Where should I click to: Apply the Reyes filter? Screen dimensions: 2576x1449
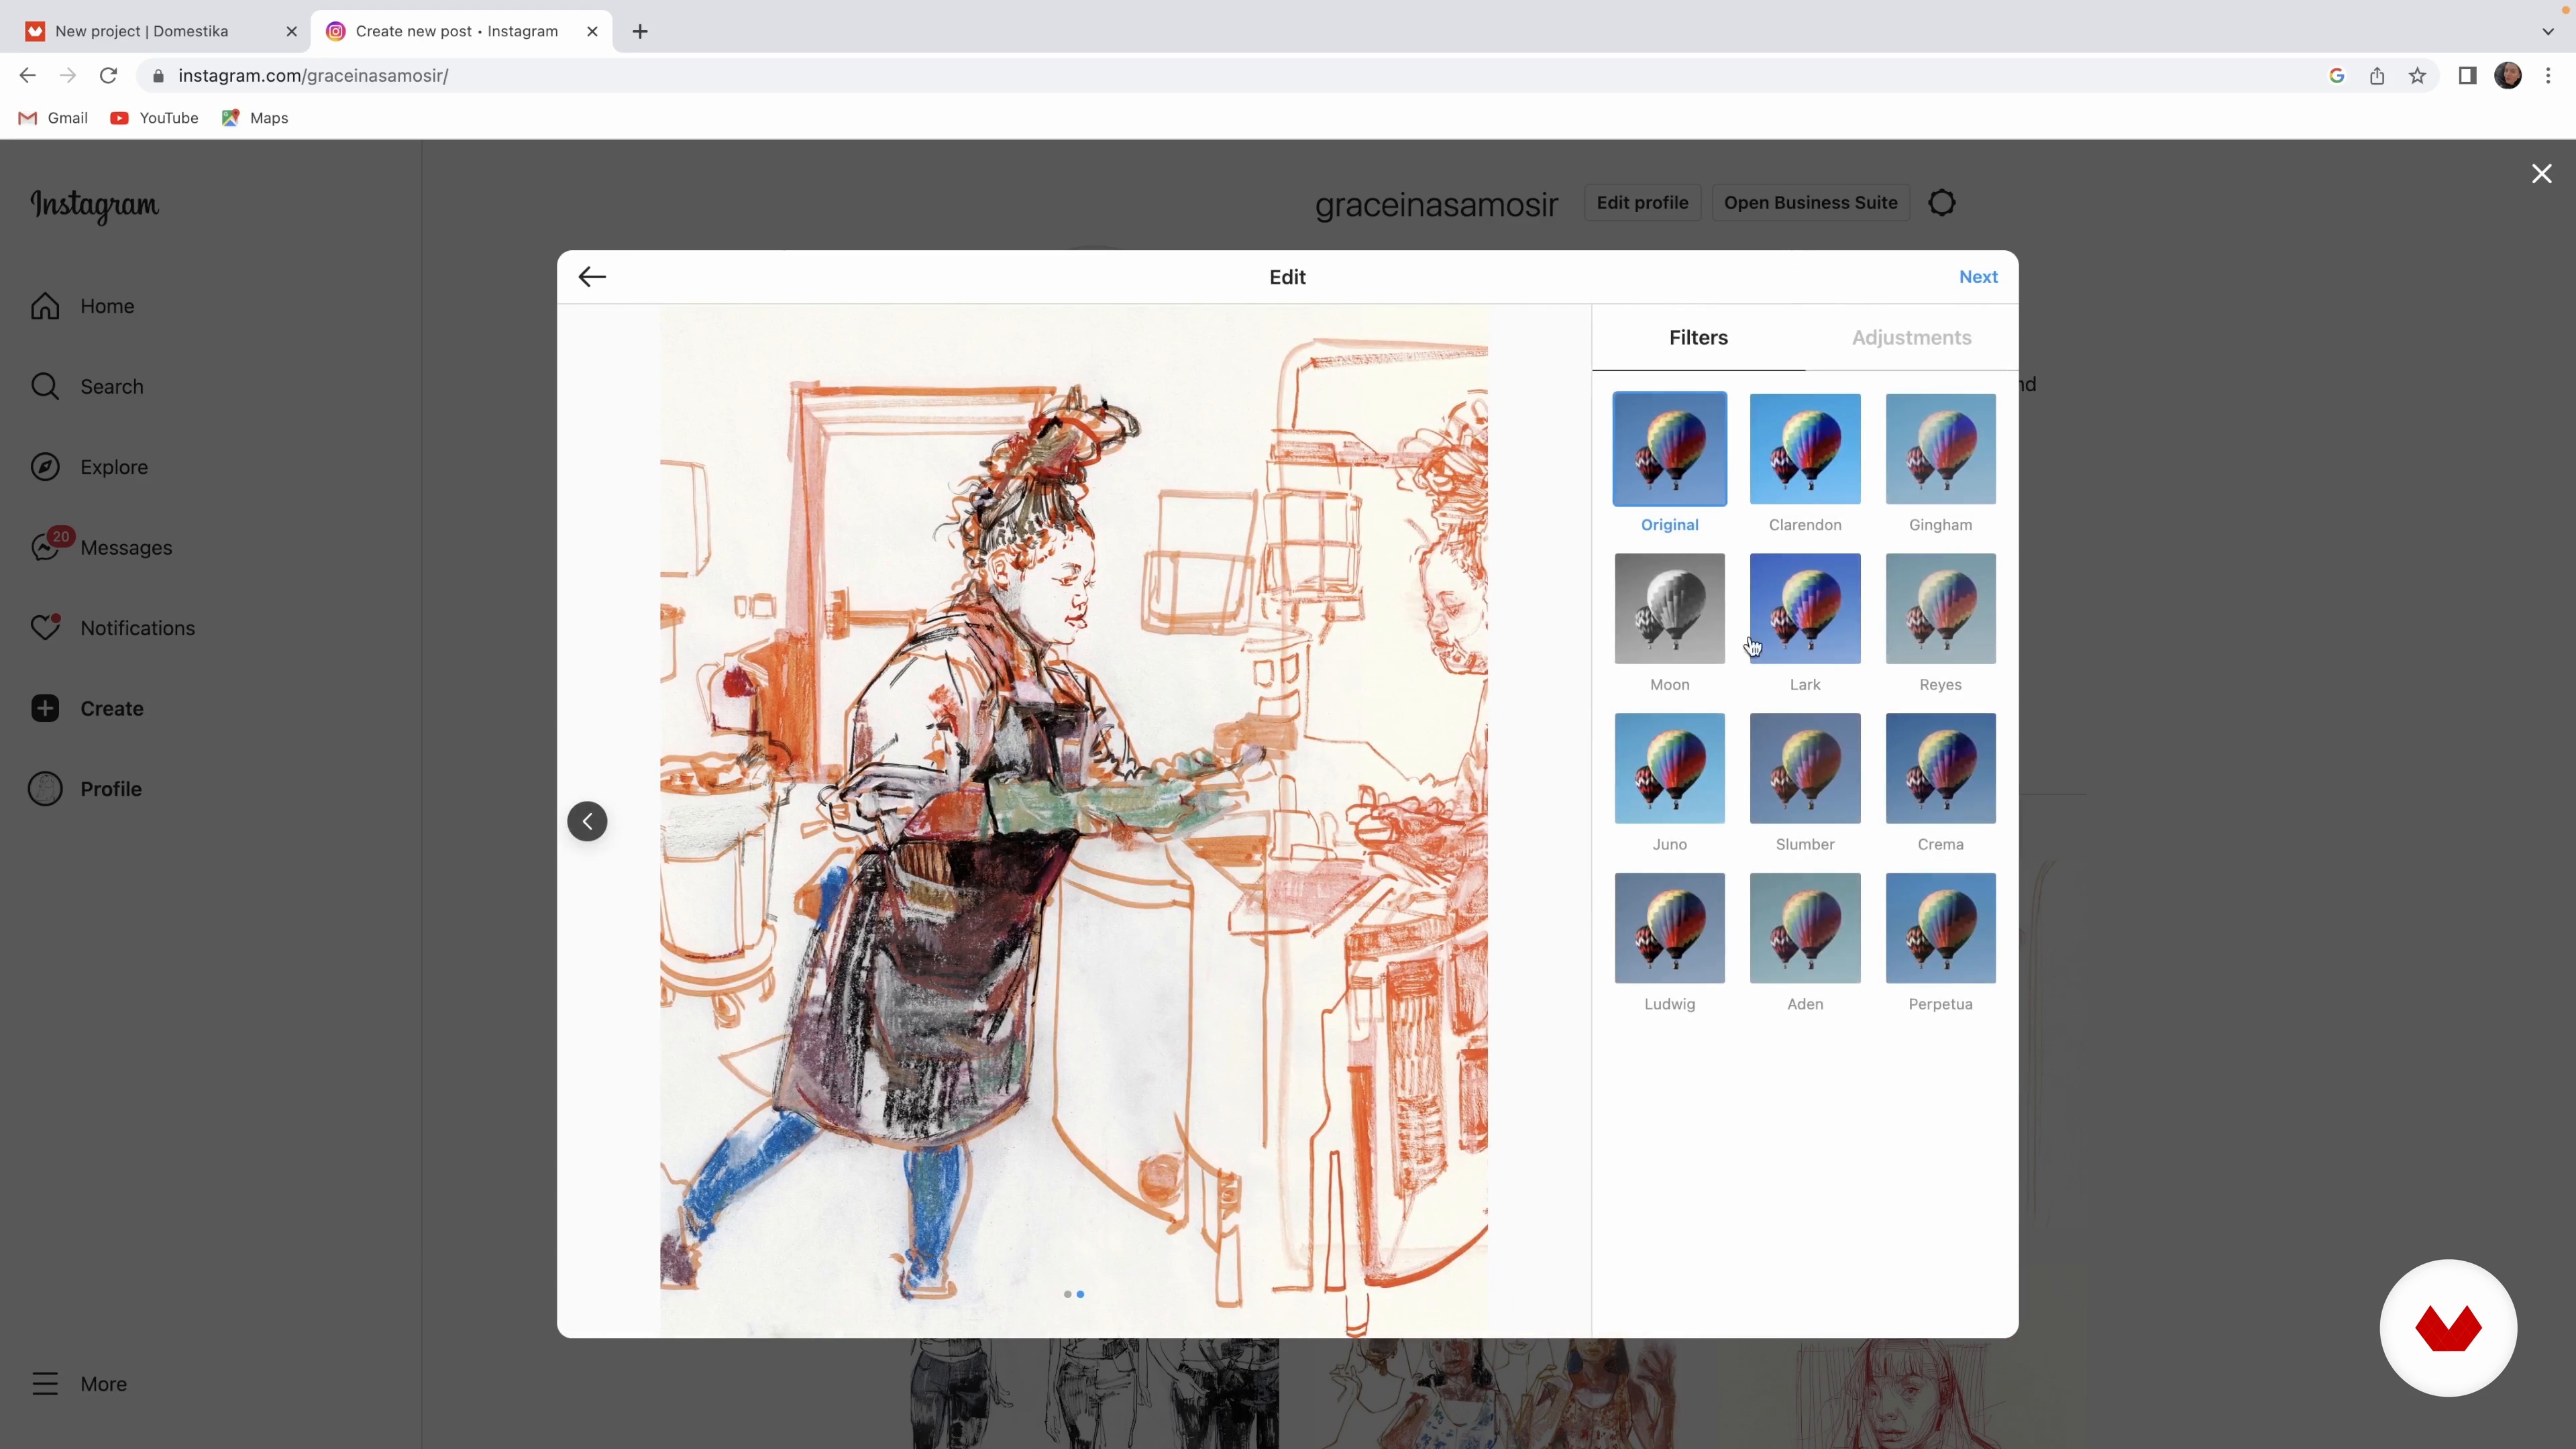(x=1940, y=609)
